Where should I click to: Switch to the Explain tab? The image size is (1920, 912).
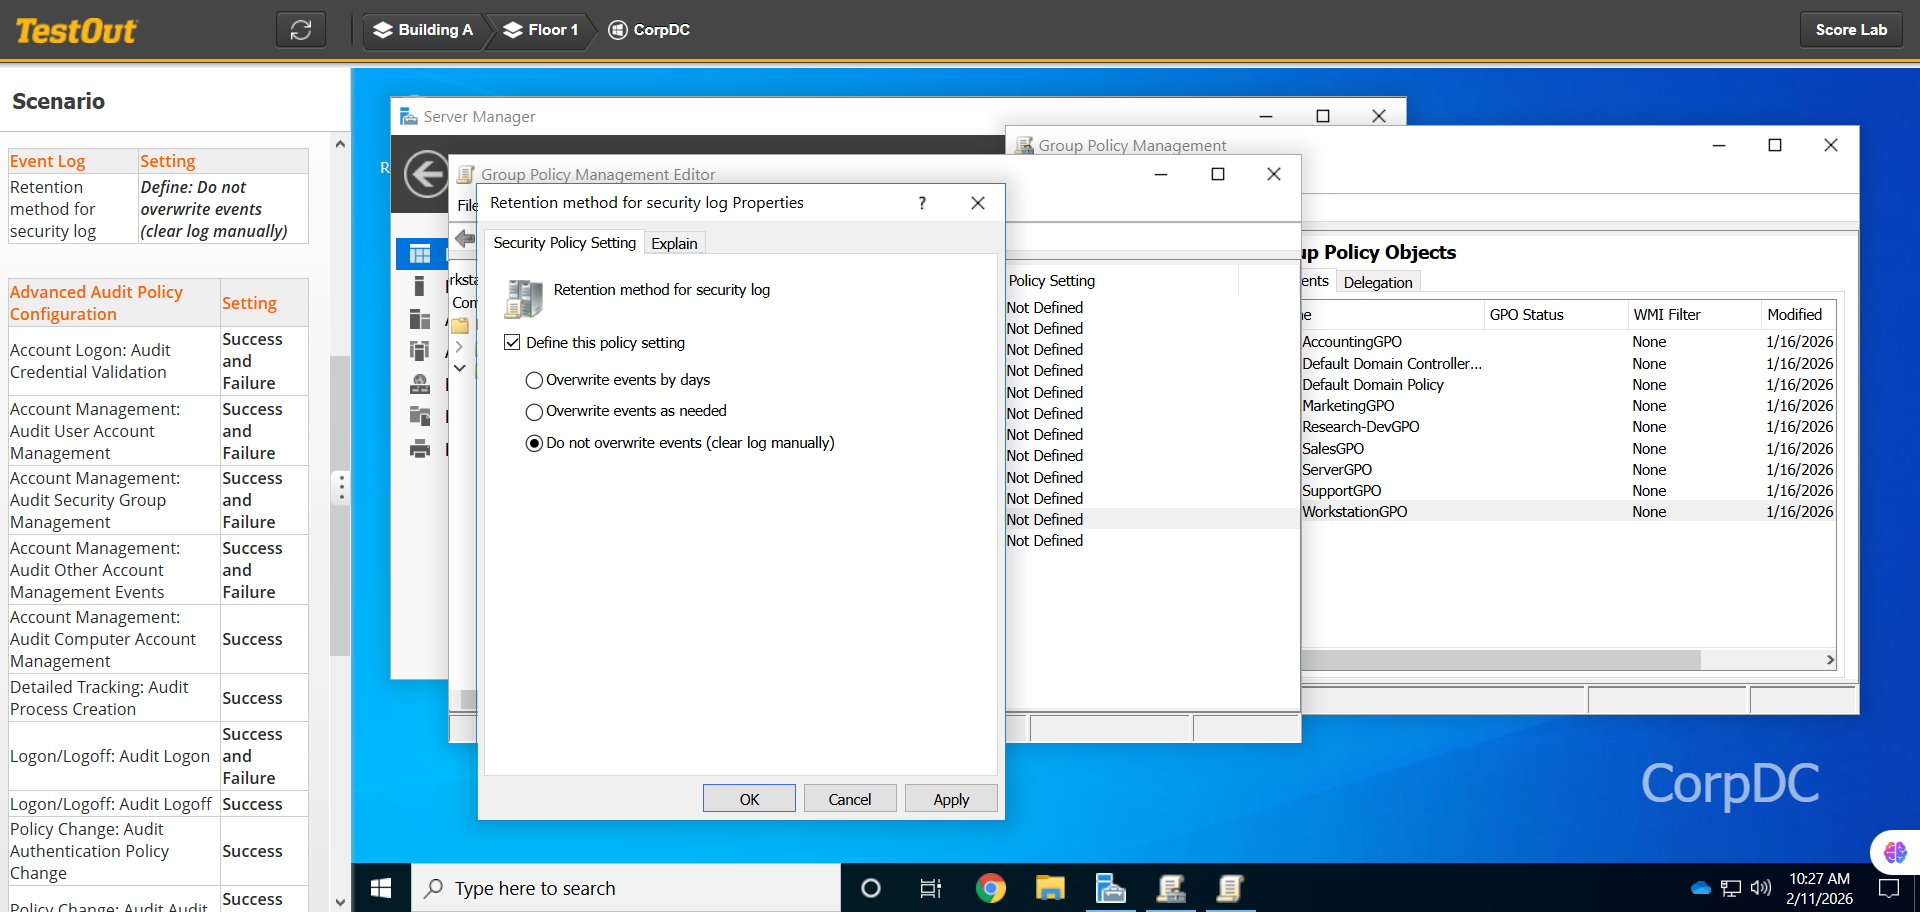pyautogui.click(x=674, y=243)
